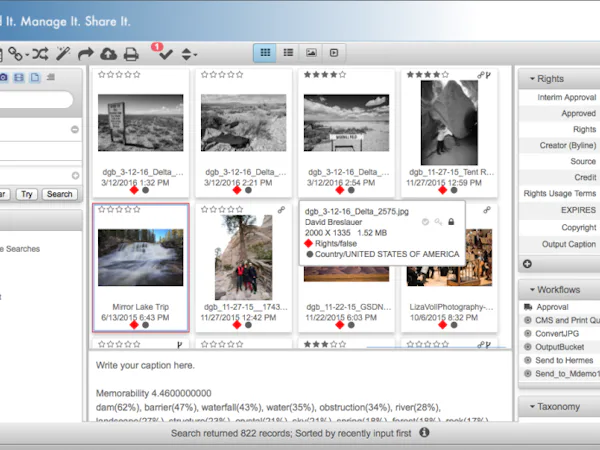Select the Mirror Lake Trip thumbnail

140,258
